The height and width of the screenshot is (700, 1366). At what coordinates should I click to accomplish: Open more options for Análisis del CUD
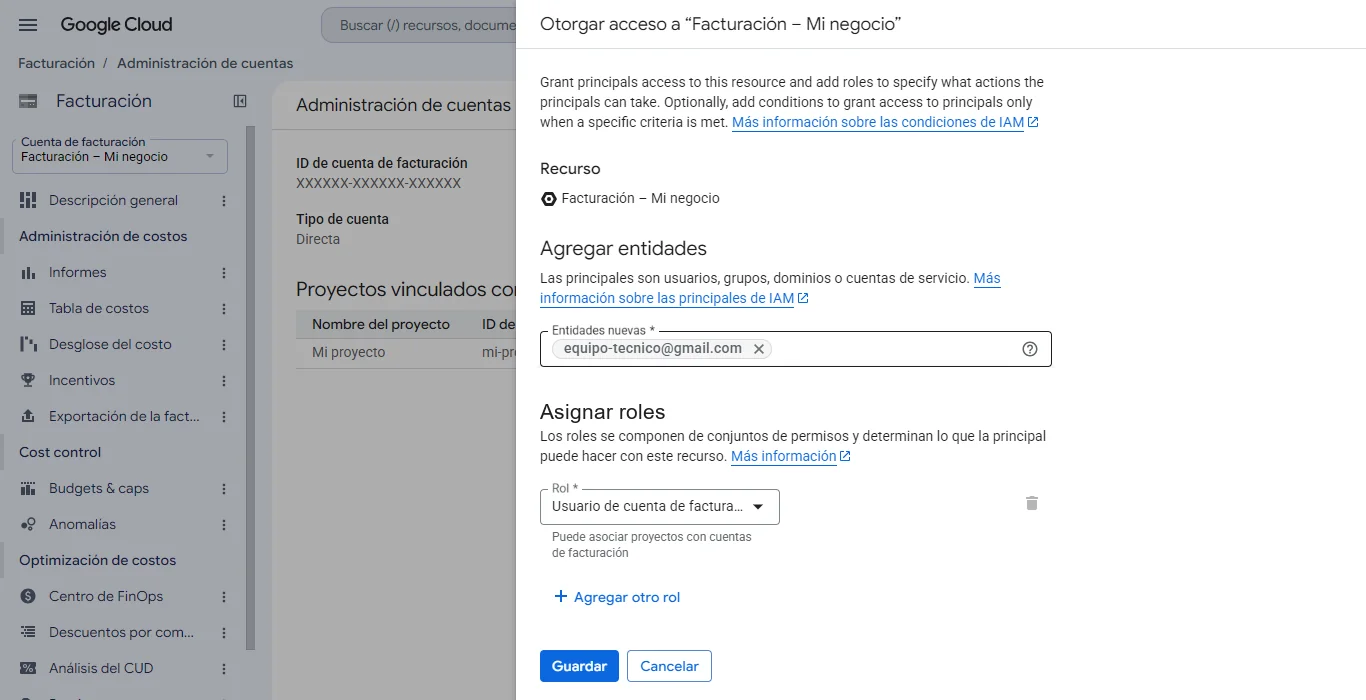224,669
